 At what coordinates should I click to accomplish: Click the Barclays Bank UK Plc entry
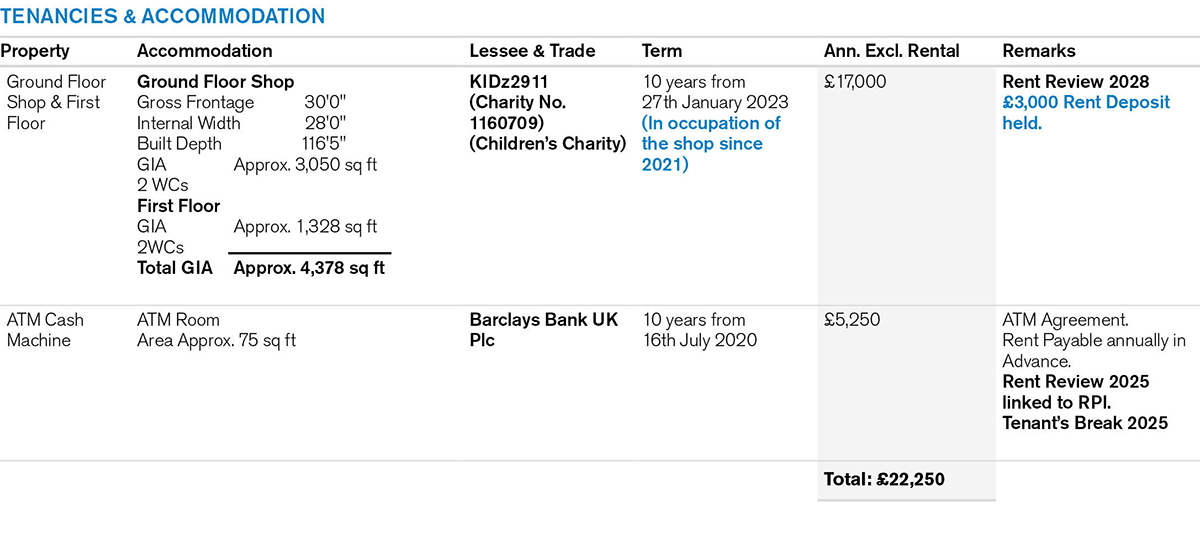coord(543,330)
